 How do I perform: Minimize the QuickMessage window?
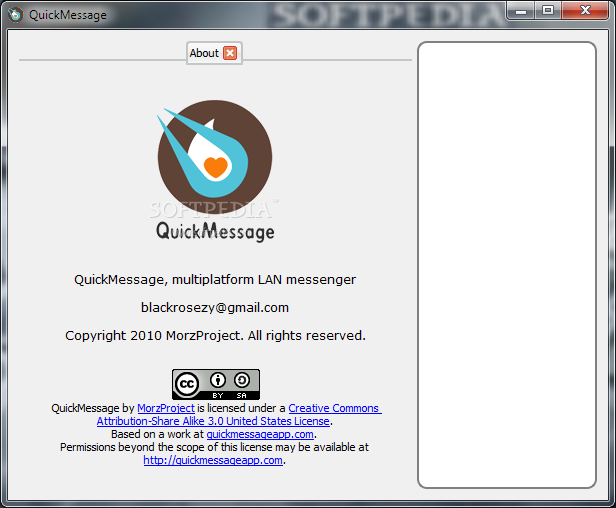[x=521, y=11]
